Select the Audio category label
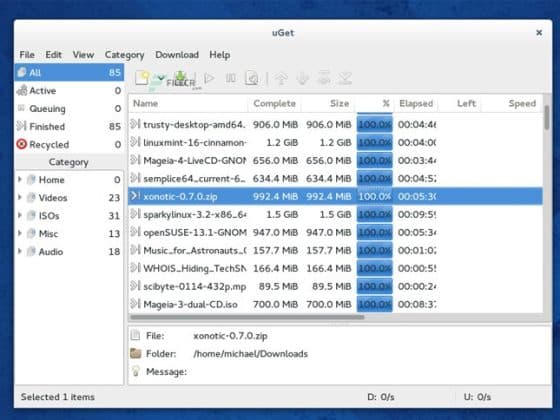560x420 pixels. coord(51,251)
